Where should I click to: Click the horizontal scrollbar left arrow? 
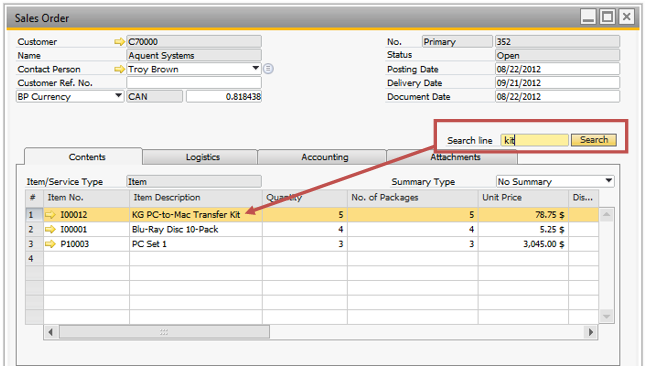tap(51, 332)
